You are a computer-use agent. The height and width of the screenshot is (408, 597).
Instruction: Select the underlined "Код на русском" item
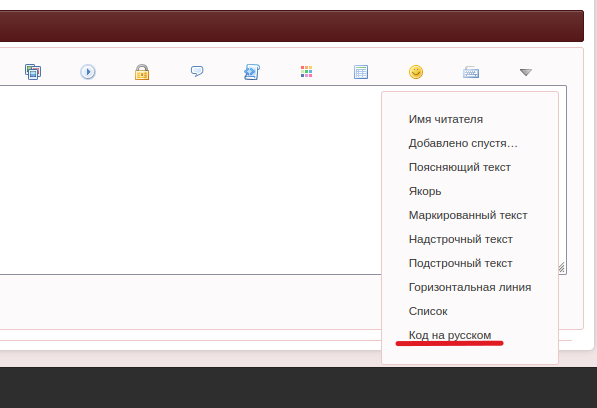pos(450,335)
